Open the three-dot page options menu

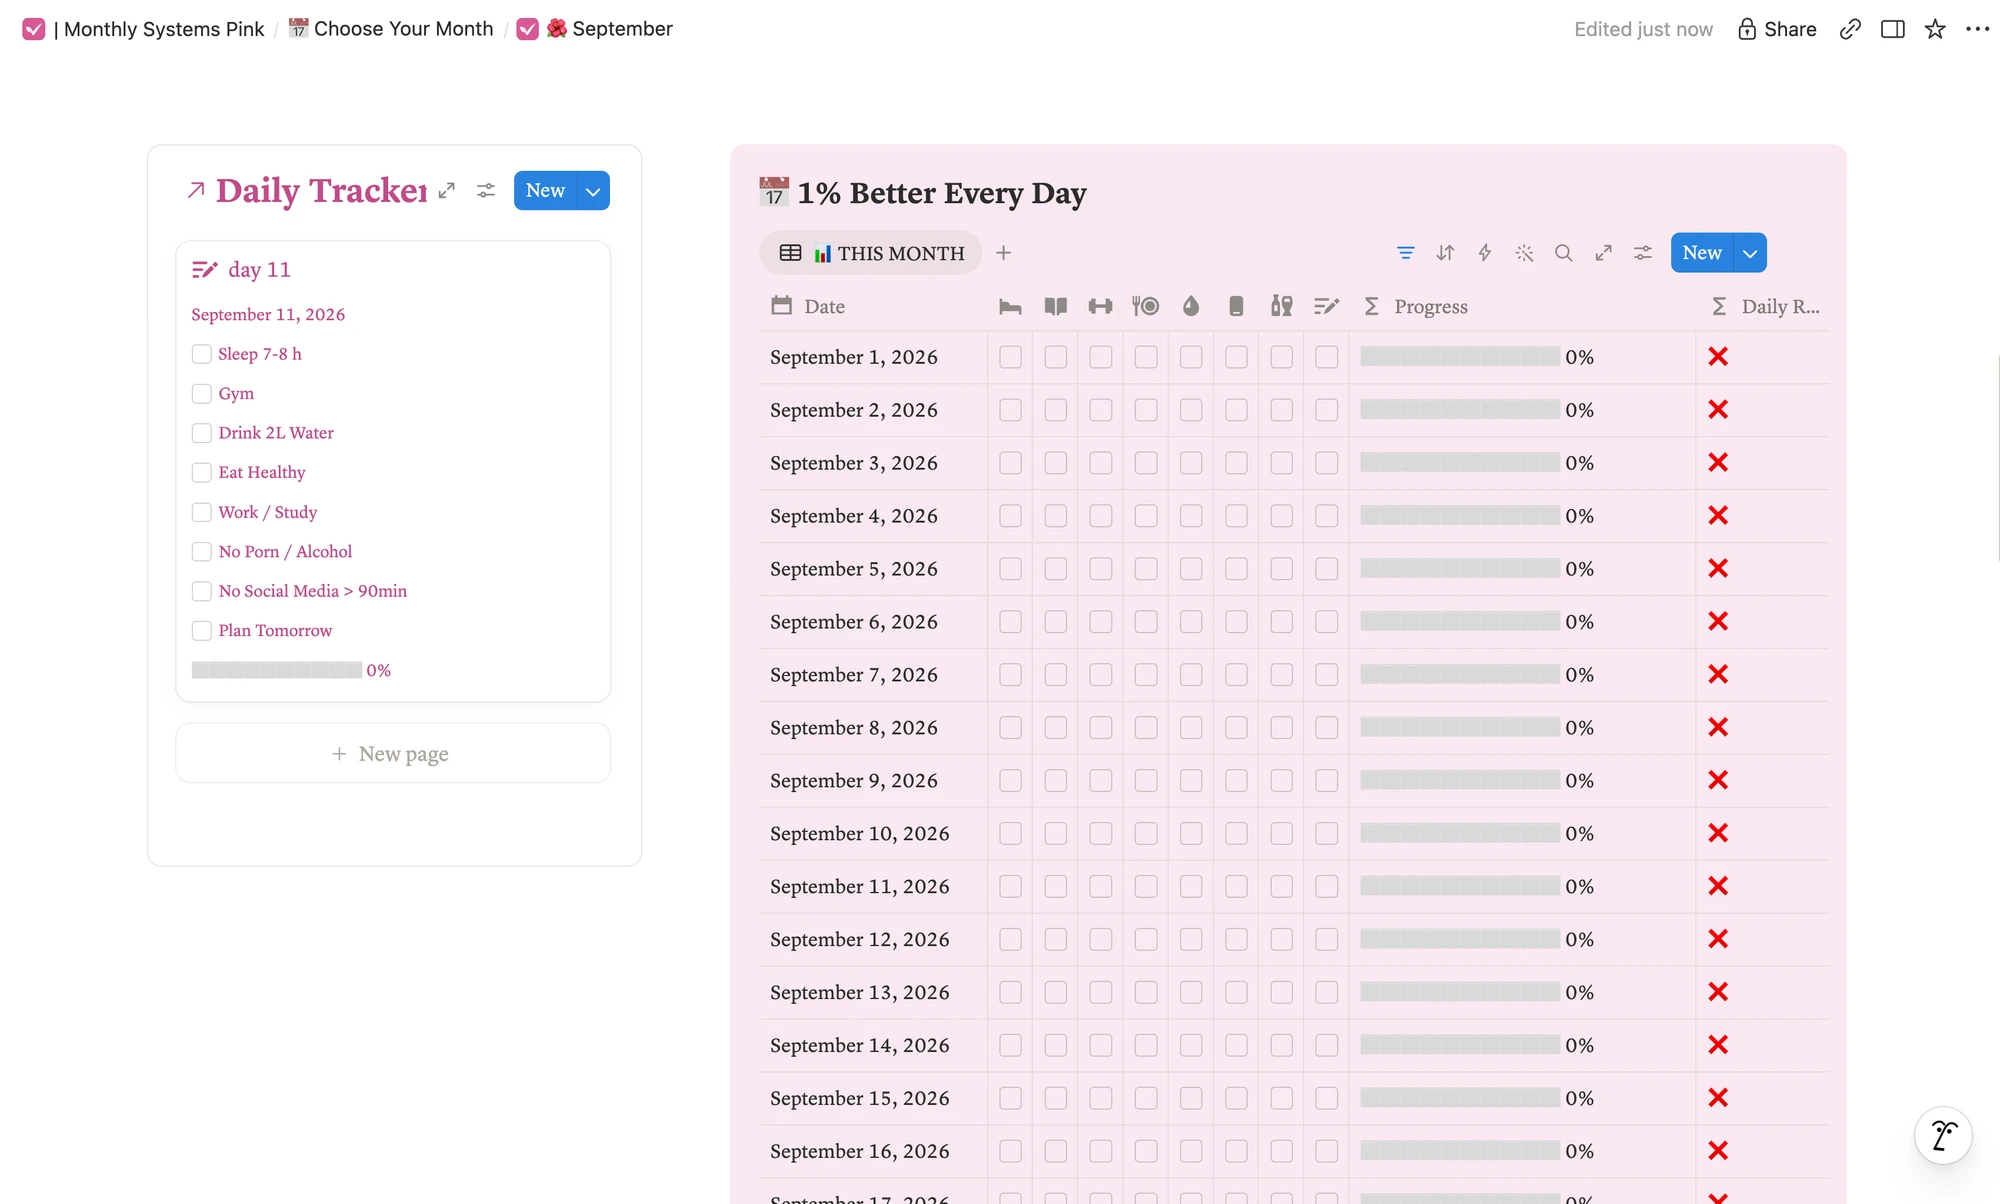pos(1977,29)
